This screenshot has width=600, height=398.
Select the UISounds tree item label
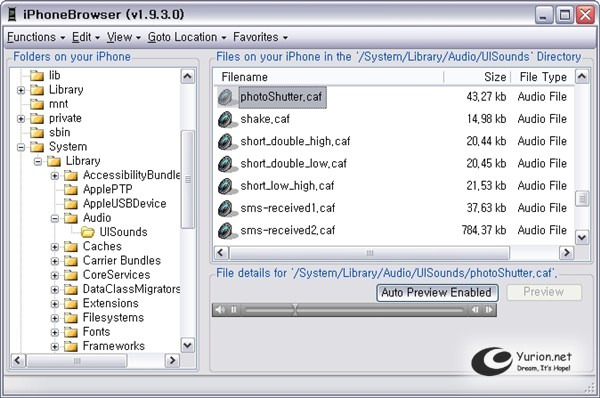coord(123,232)
